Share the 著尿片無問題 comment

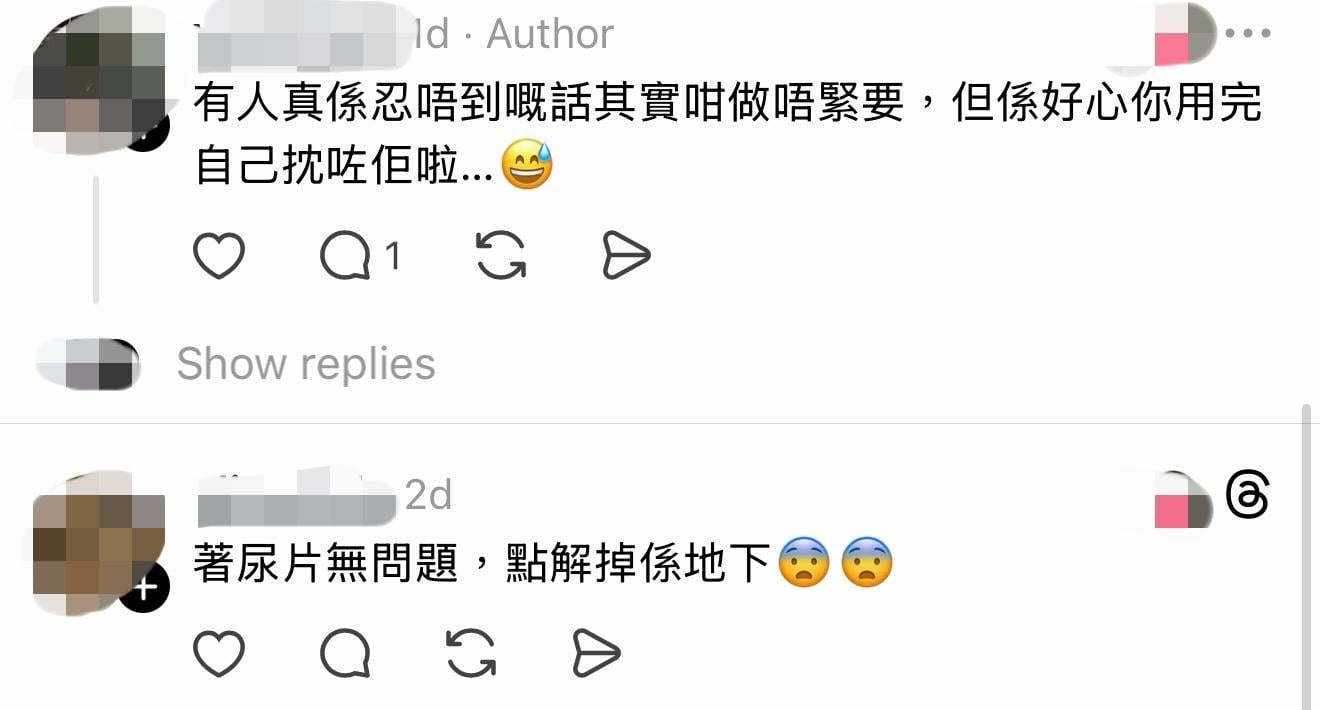point(597,654)
